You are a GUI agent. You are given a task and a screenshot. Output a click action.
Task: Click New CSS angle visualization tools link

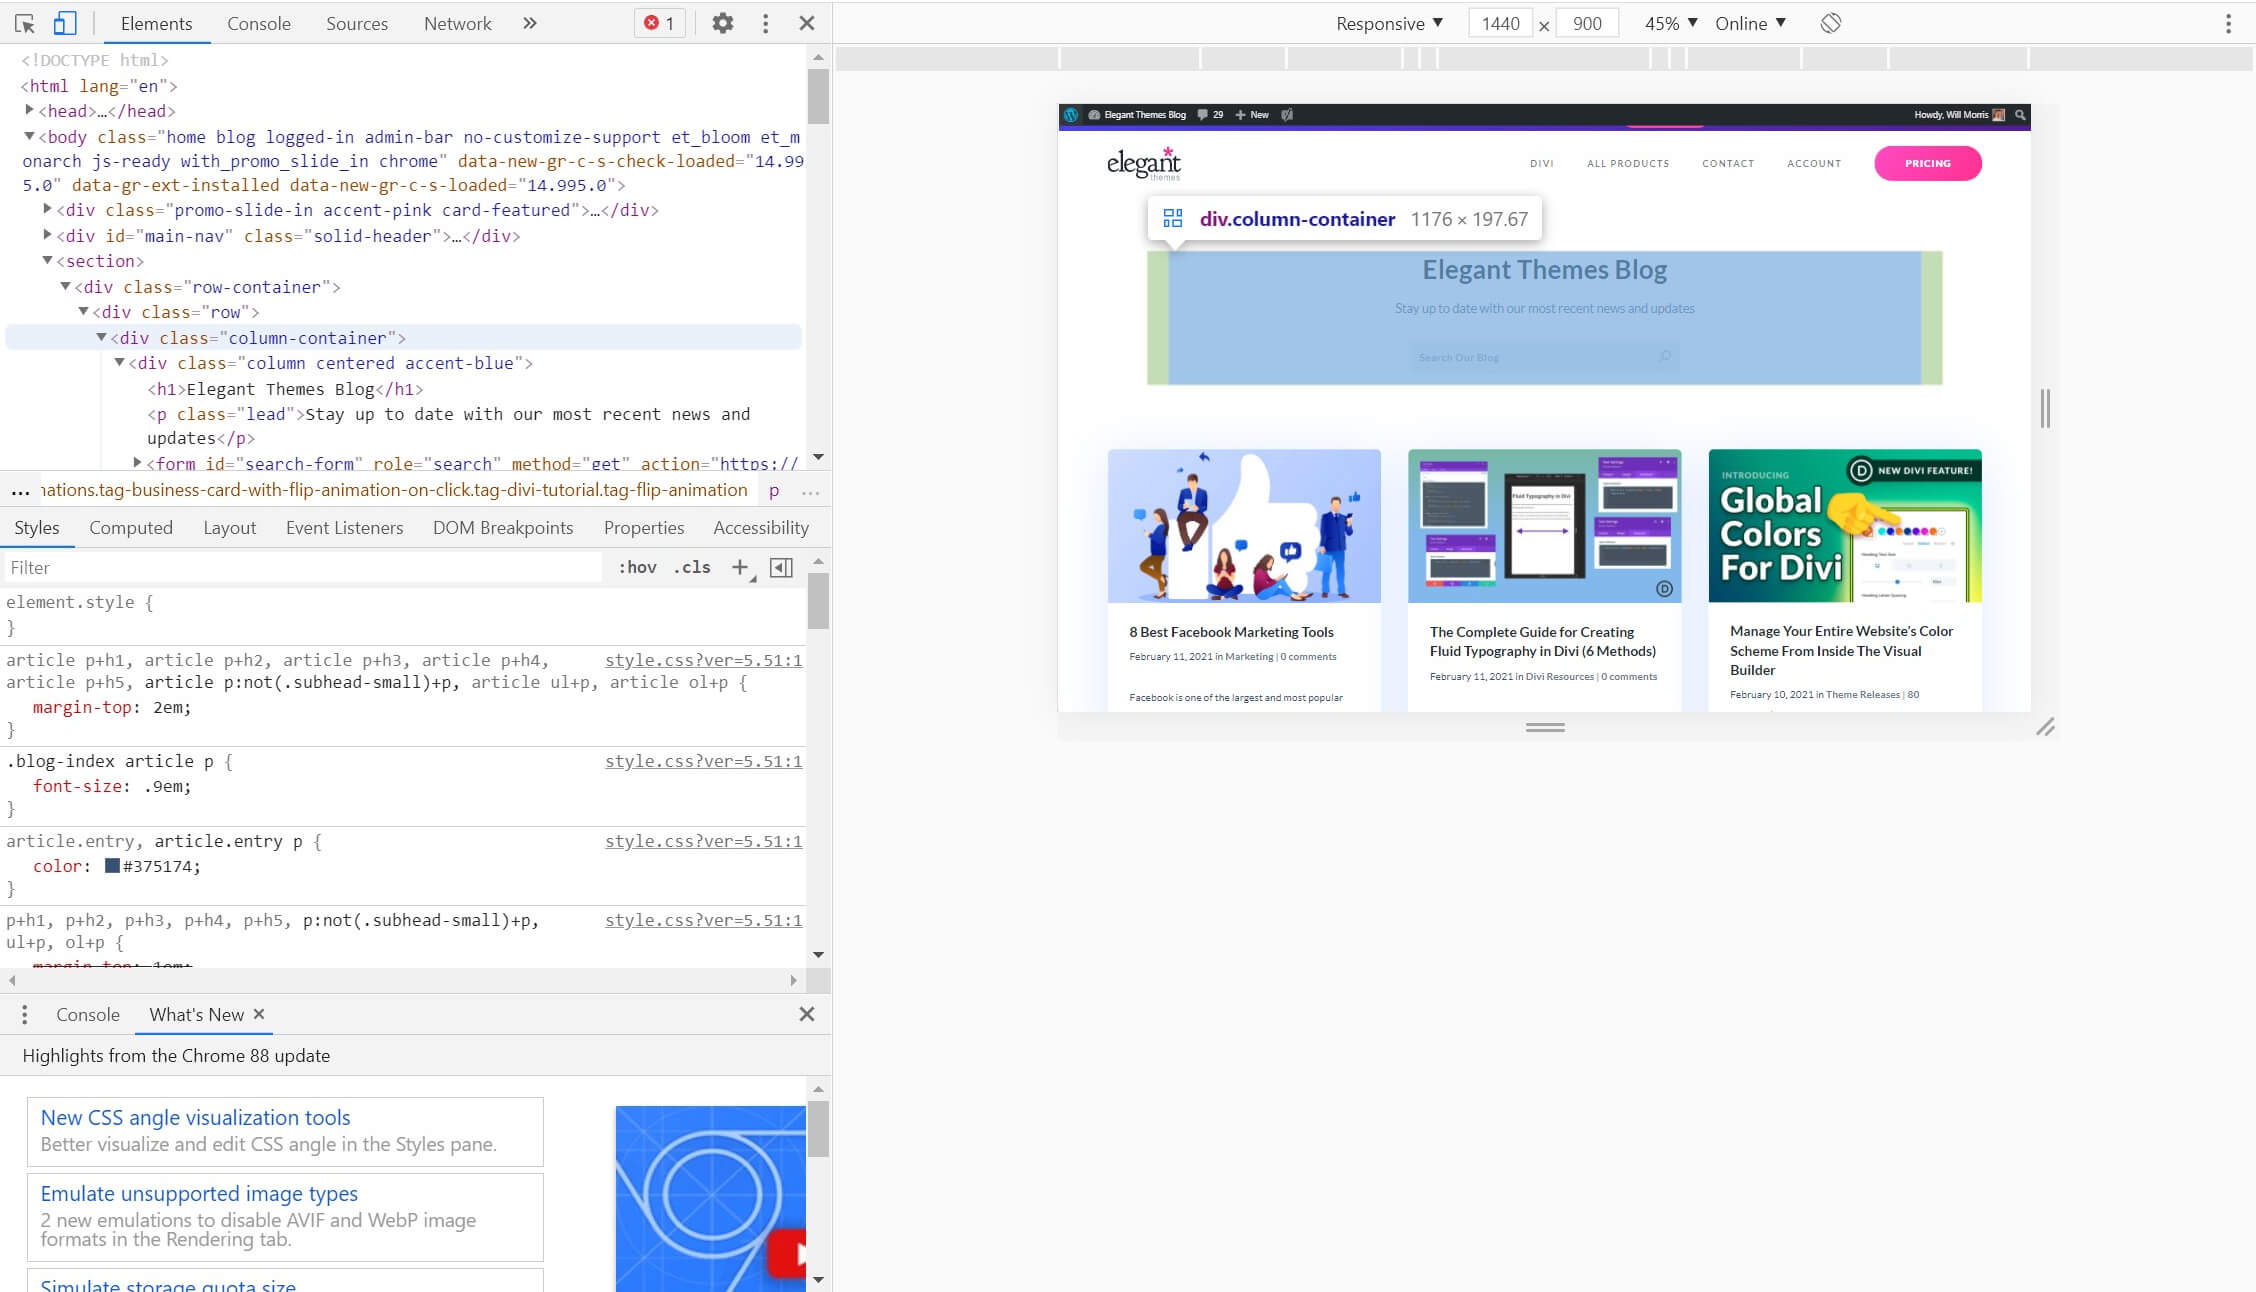pos(194,1118)
